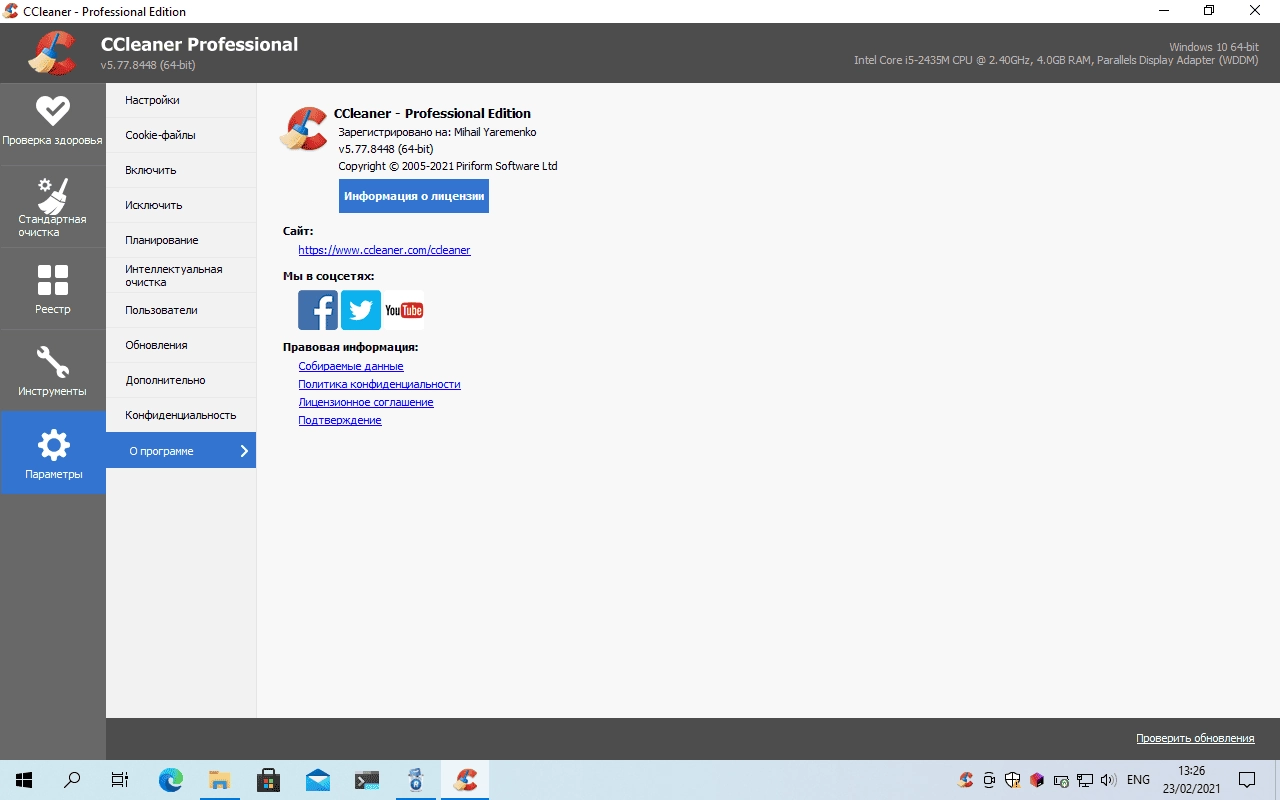The width and height of the screenshot is (1280, 800).
Task: Select the Параметры gear section
Action: point(52,453)
